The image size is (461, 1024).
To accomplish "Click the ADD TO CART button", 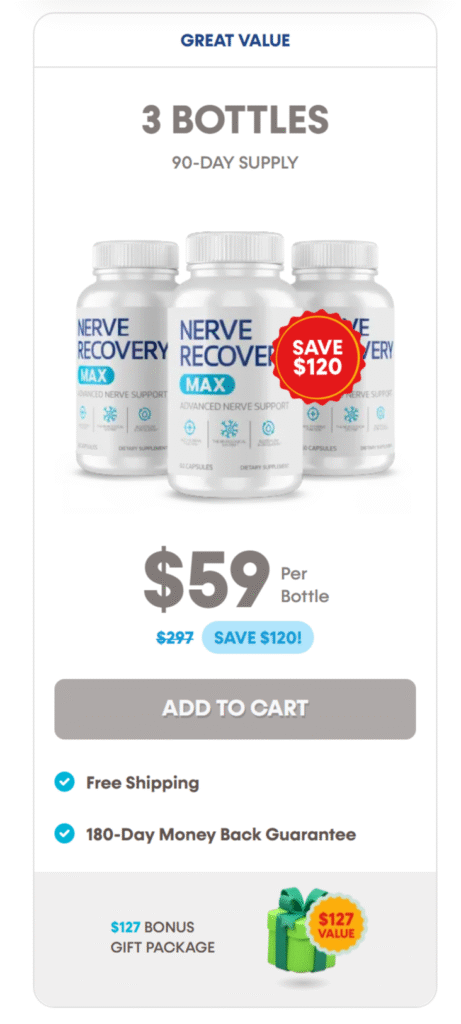I will pos(235,709).
